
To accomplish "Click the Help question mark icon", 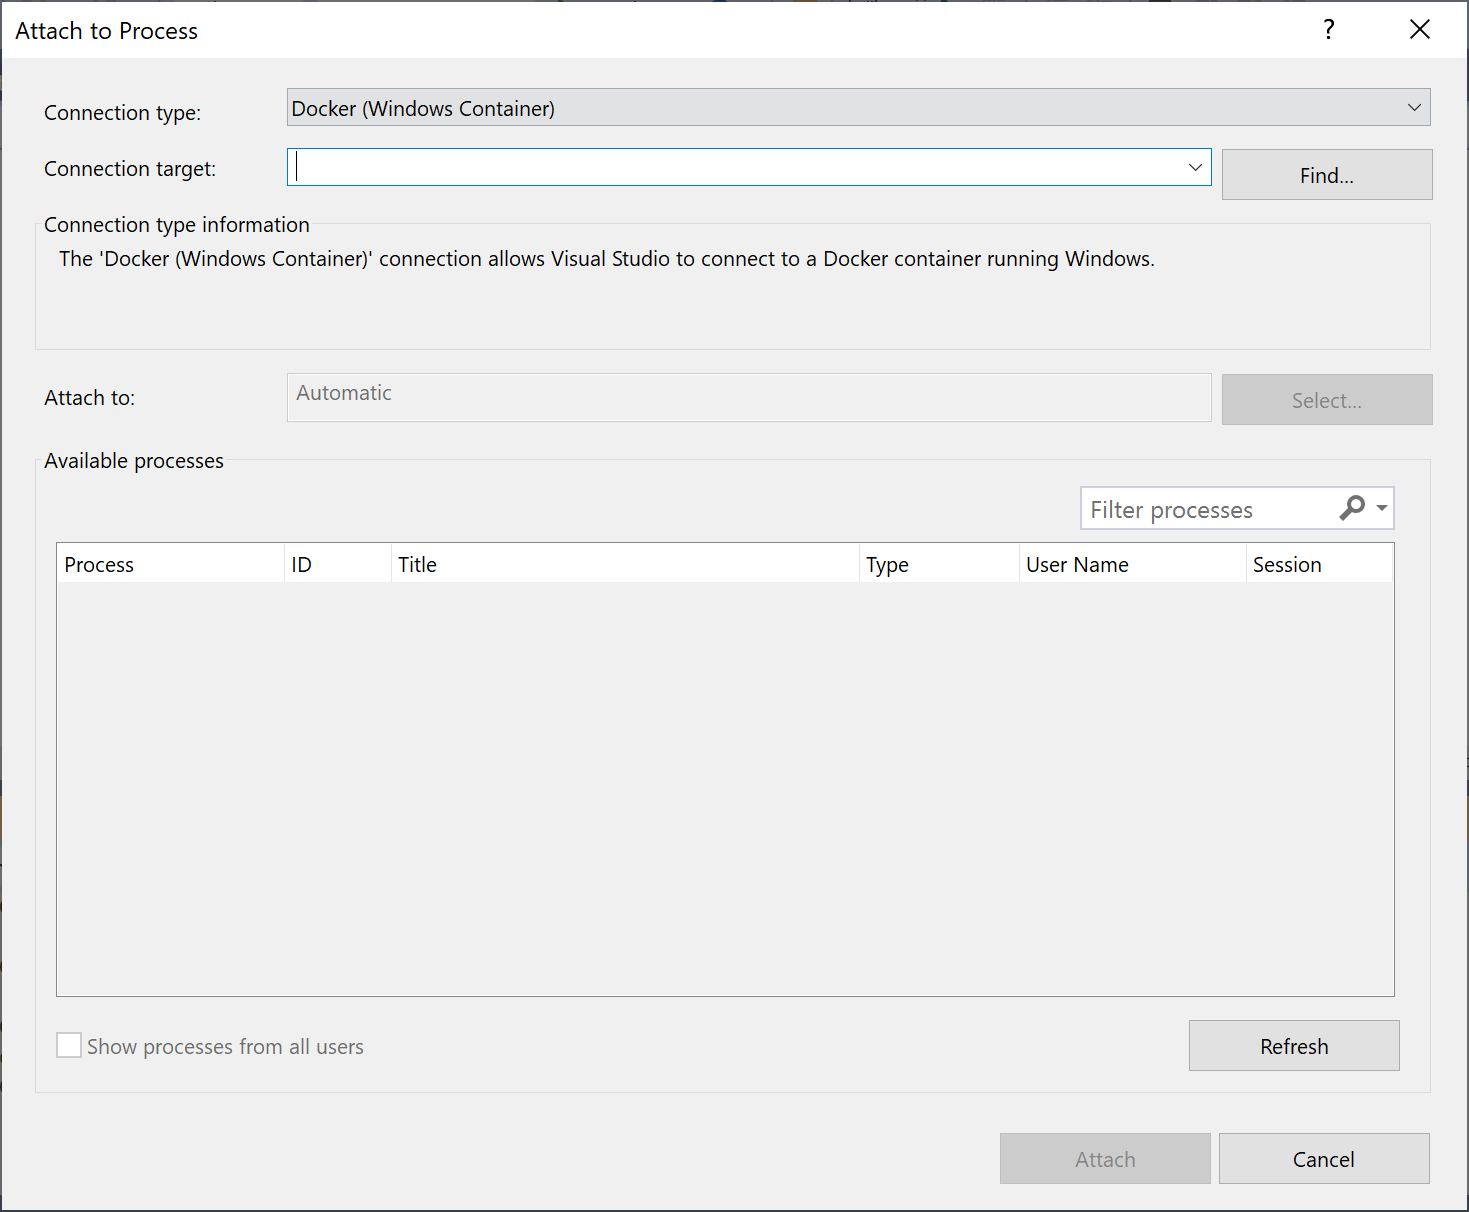I will coord(1328,29).
